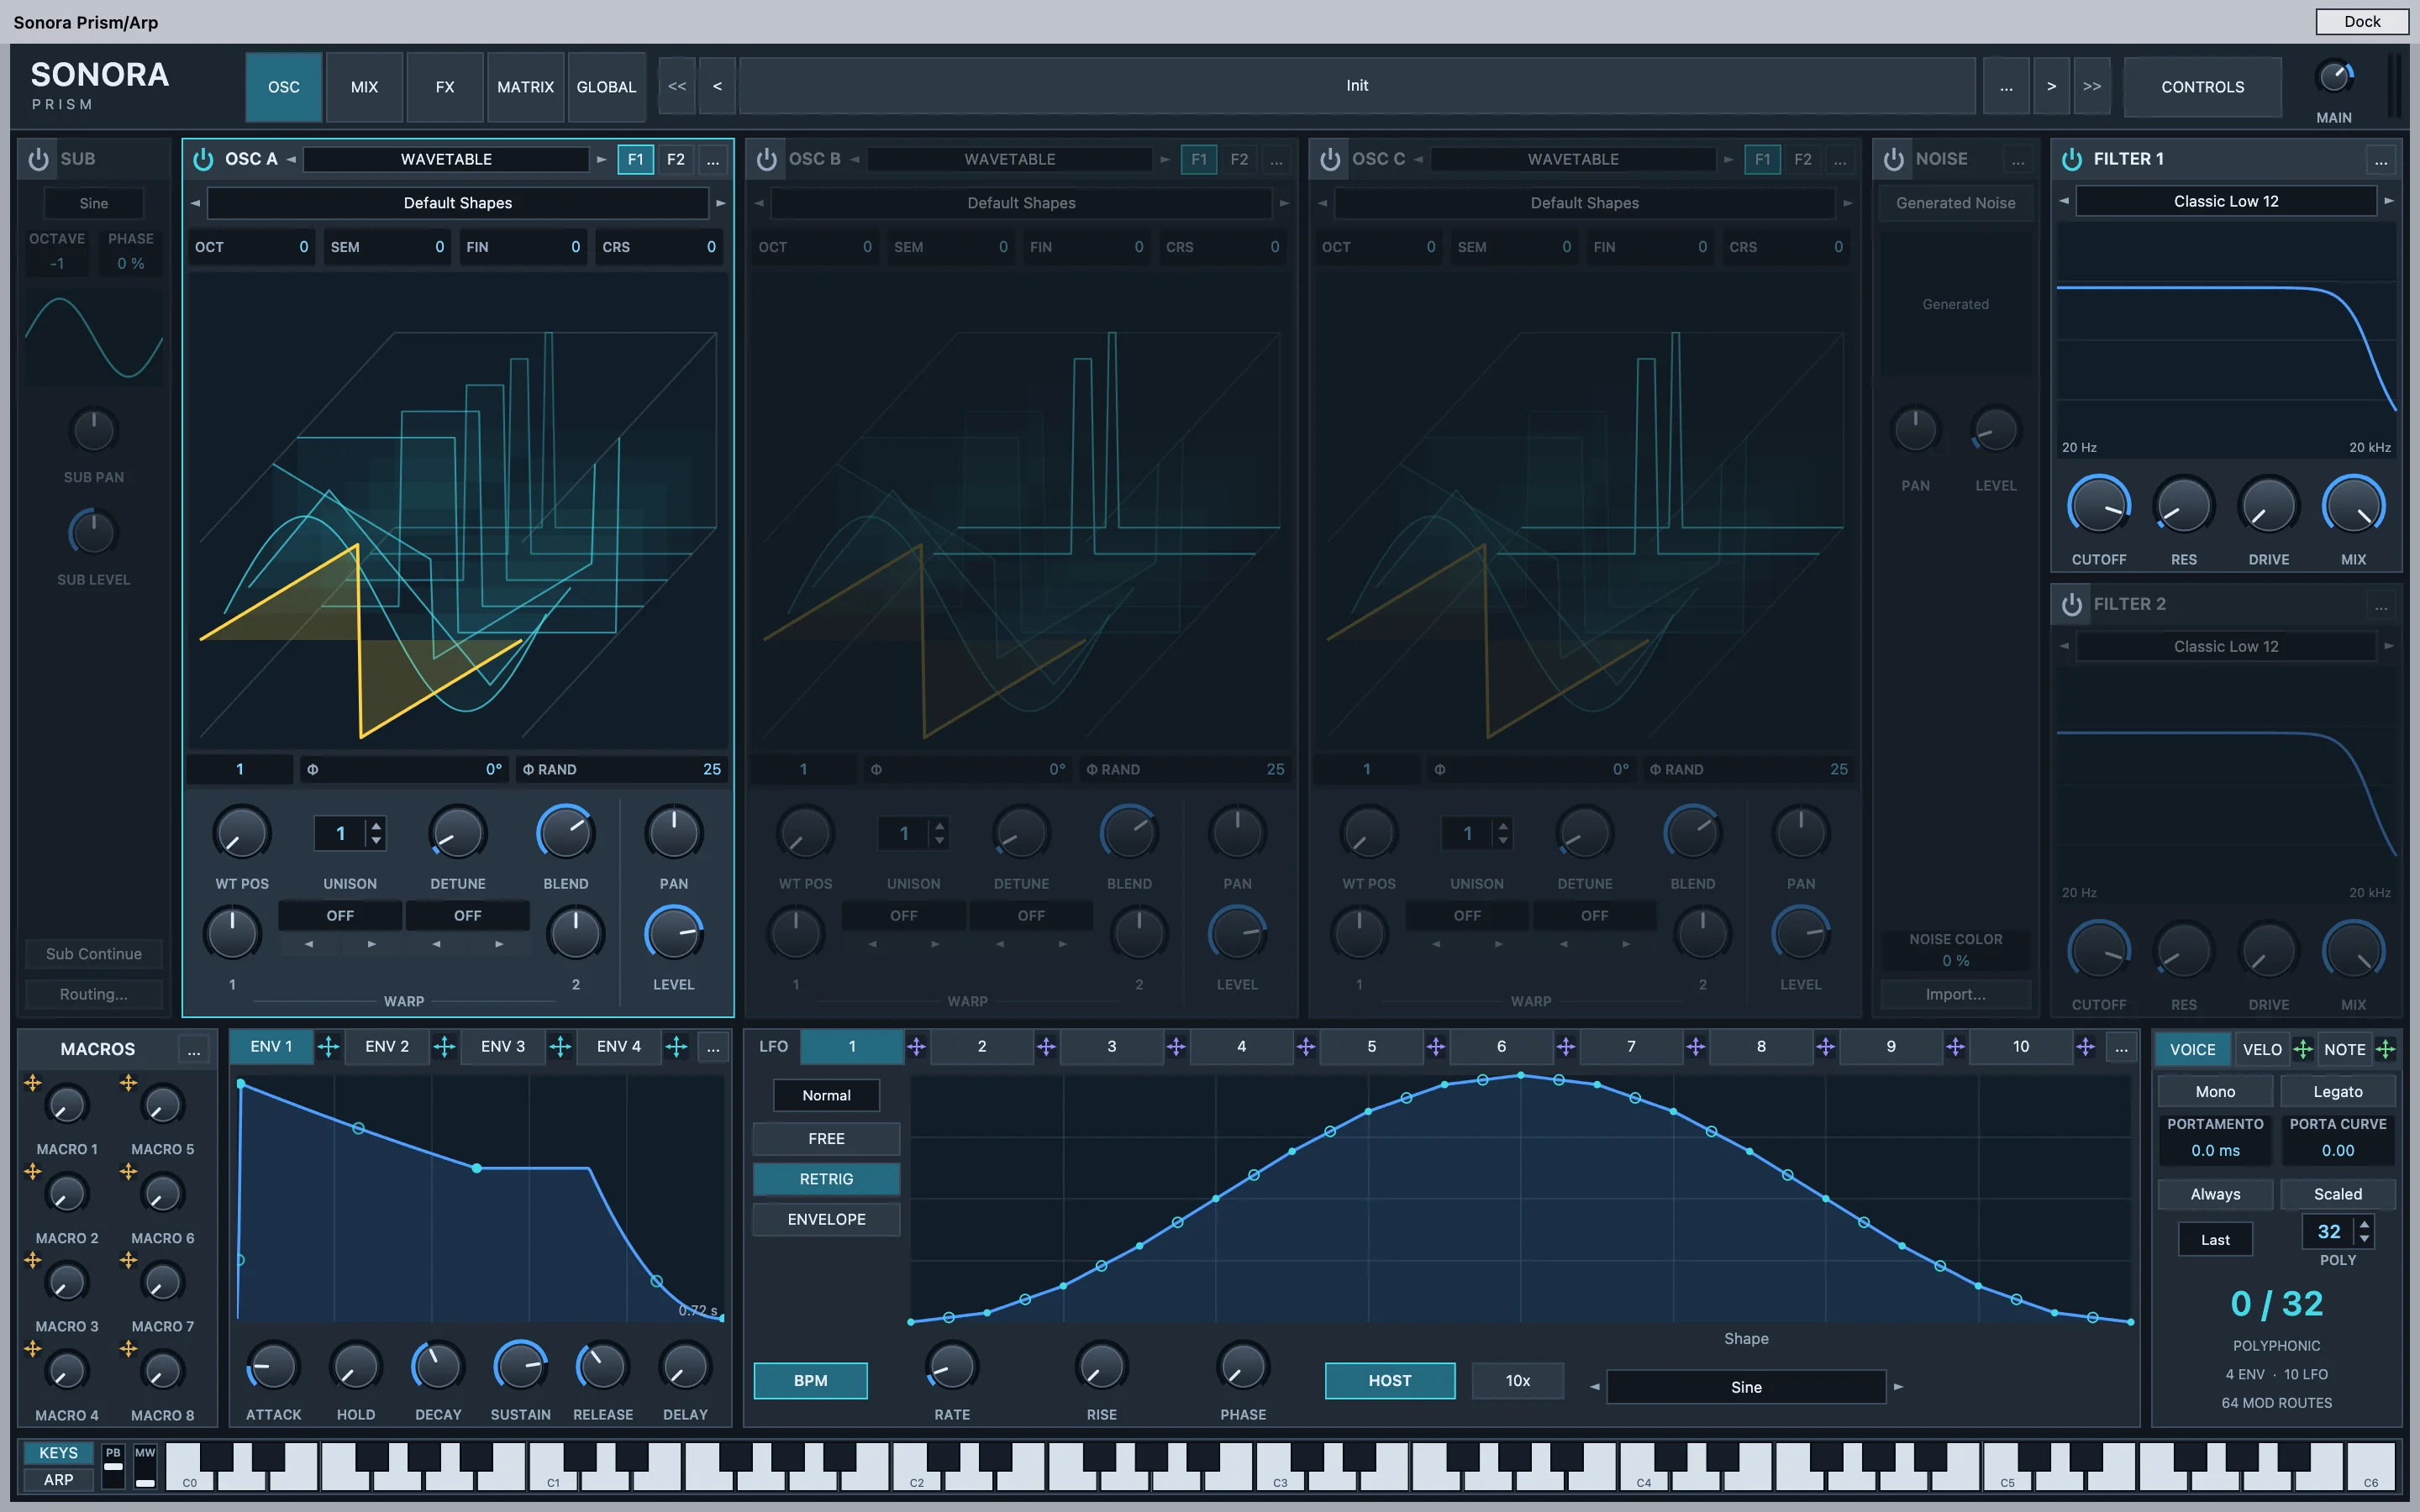The image size is (2420, 1512).
Task: Click the CONTROLS button
Action: click(2203, 87)
